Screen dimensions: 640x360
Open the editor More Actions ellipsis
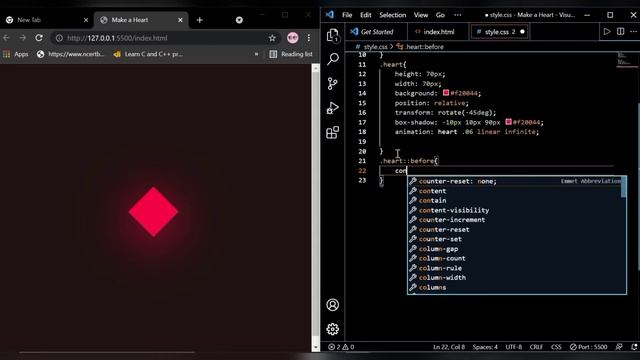click(x=633, y=31)
